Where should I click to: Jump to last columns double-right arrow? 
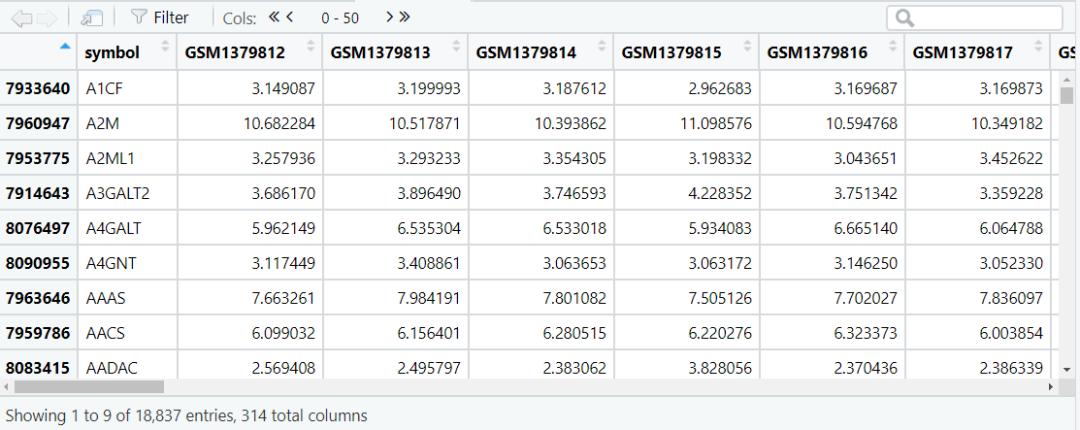coord(404,17)
